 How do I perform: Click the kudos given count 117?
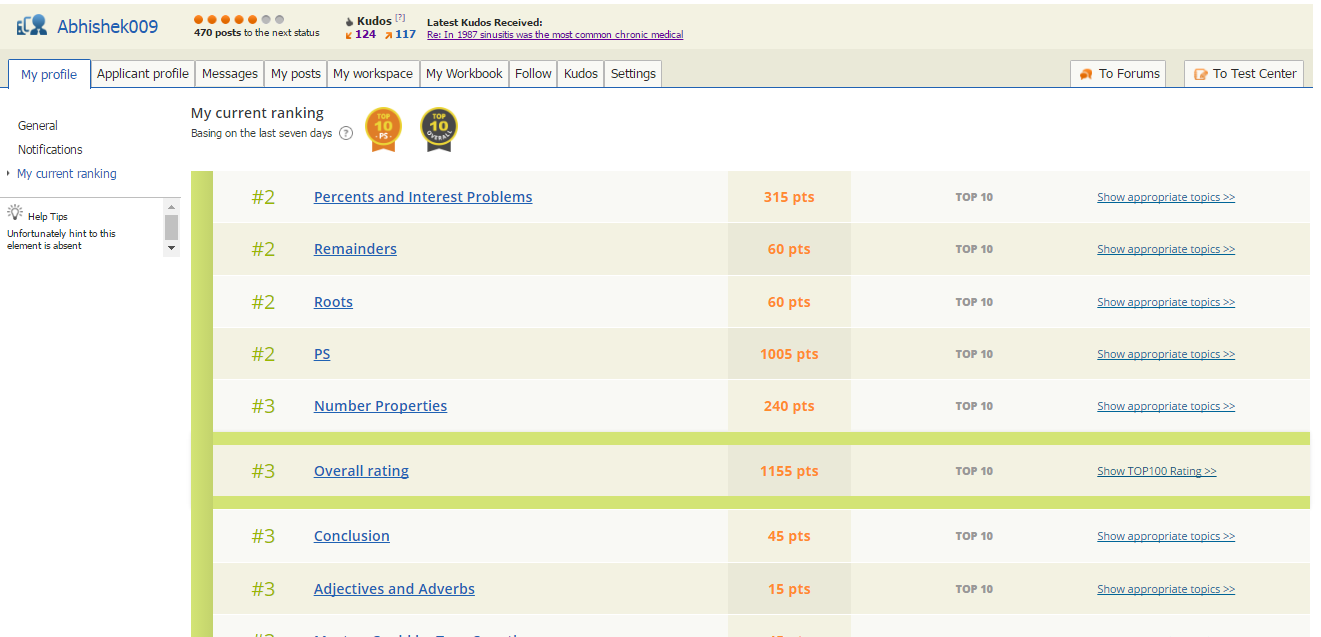tap(404, 34)
